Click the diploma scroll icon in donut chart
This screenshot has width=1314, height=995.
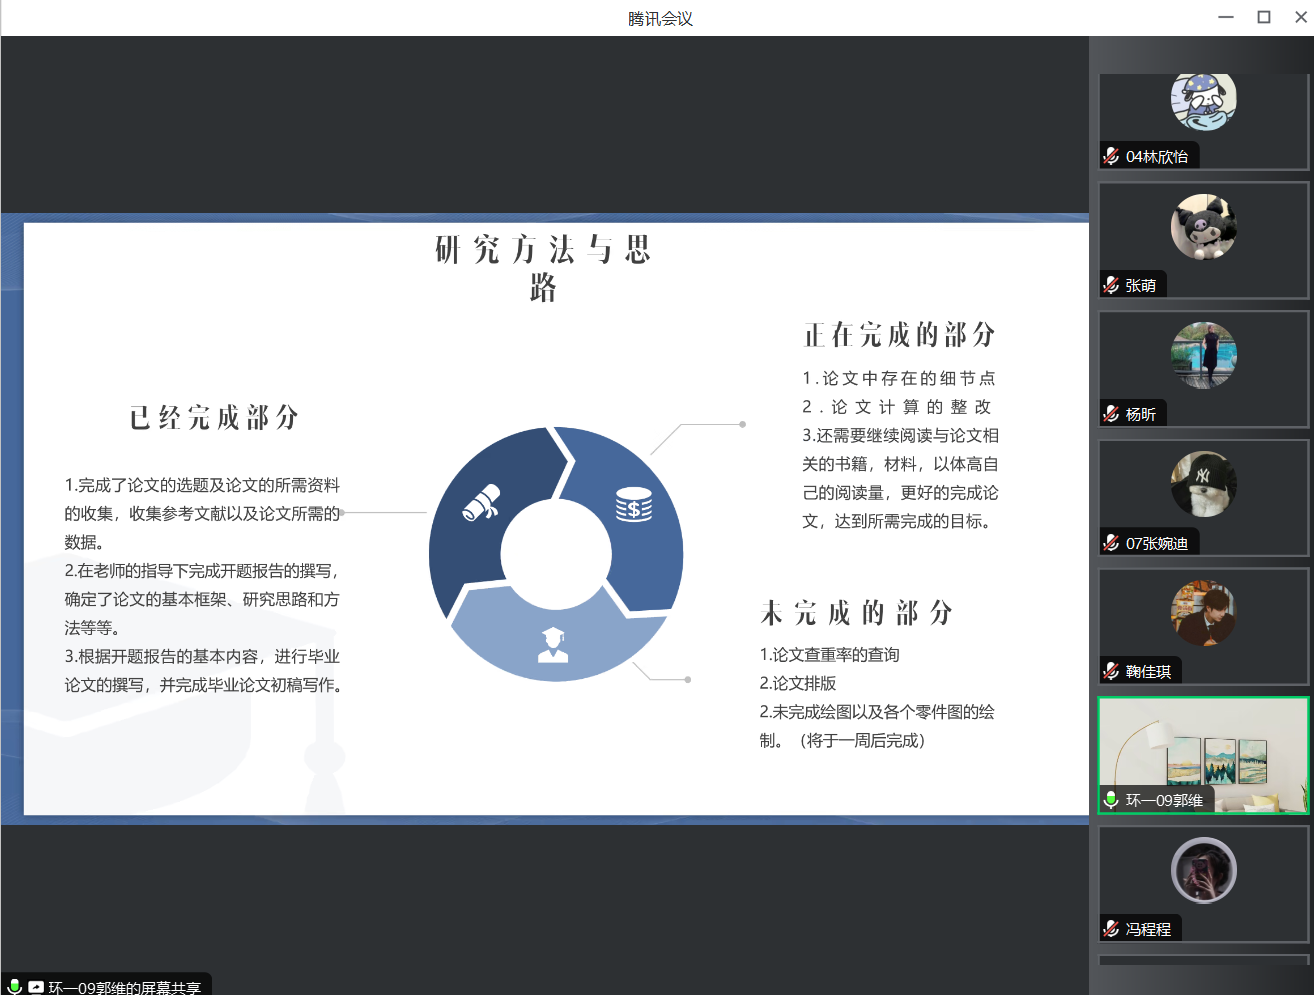pyautogui.click(x=481, y=503)
